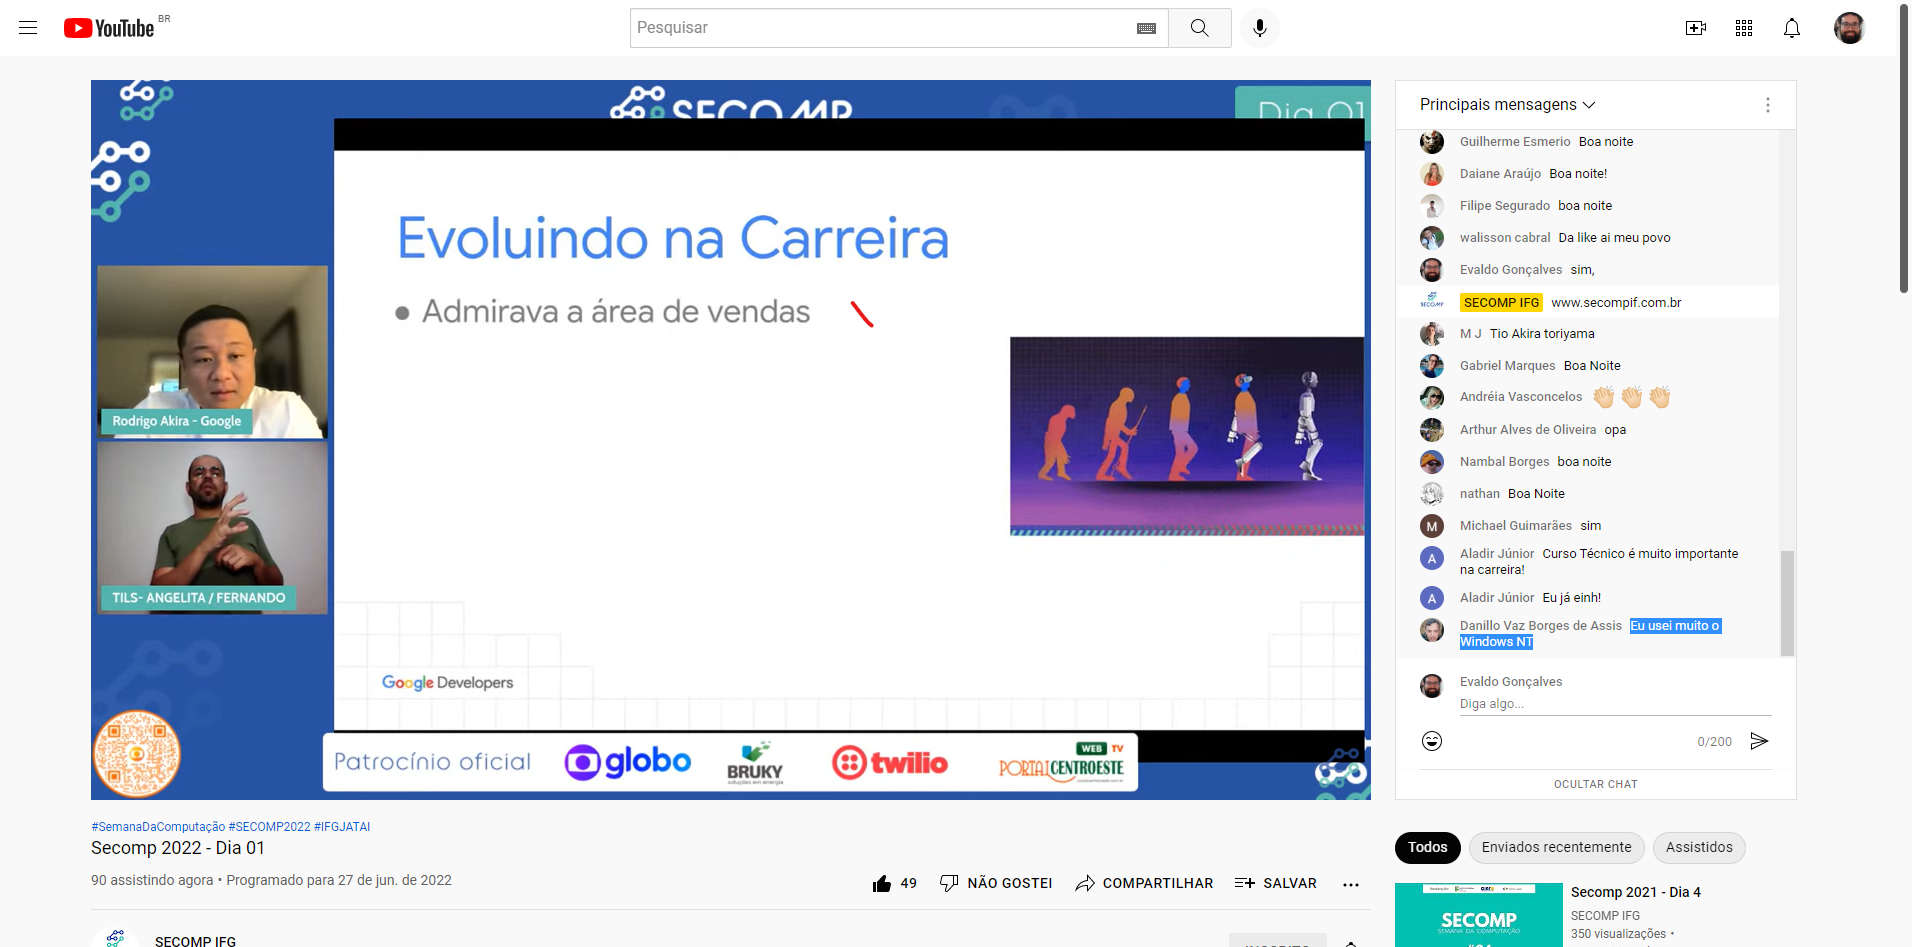Click OCULTAR CHAT to hide chat
Image resolution: width=1912 pixels, height=947 pixels.
click(1595, 784)
